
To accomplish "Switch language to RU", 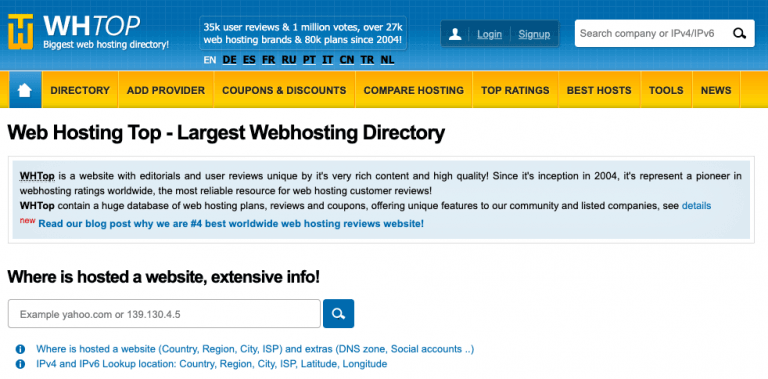I will tap(289, 60).
